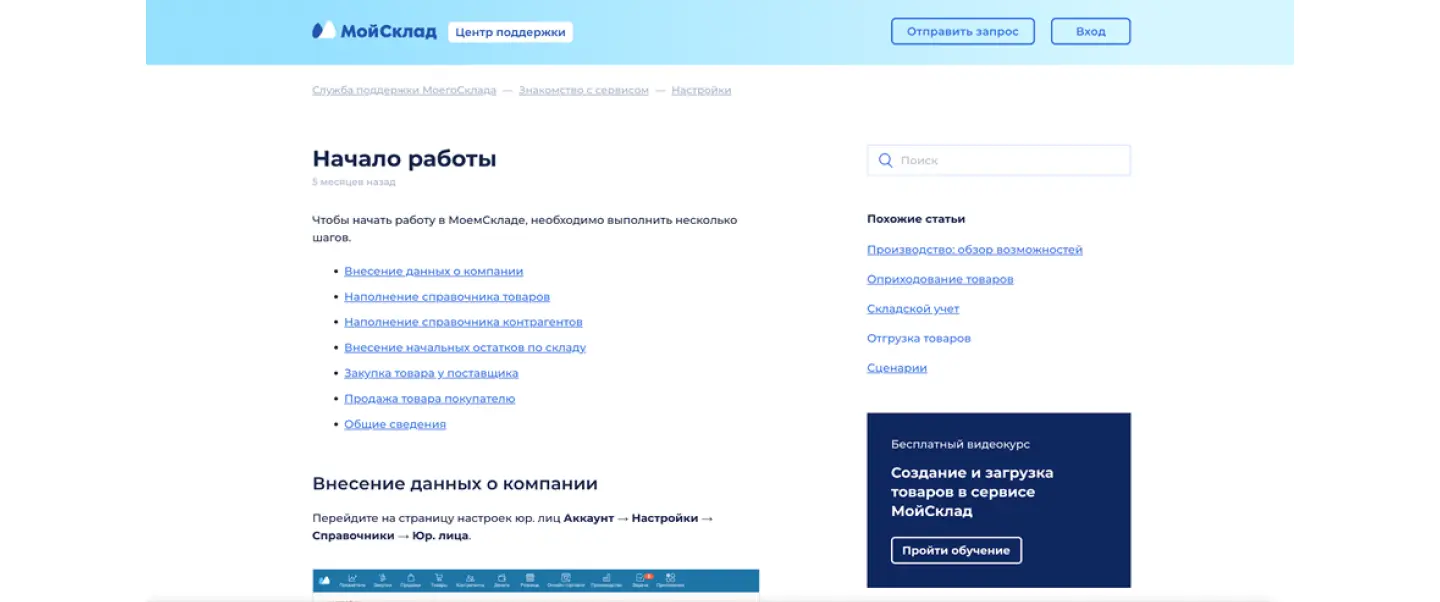Screen dimensions: 1440x602
Task: Click the Онлайн-торговля icon in the embedded toolbar
Action: (x=566, y=580)
